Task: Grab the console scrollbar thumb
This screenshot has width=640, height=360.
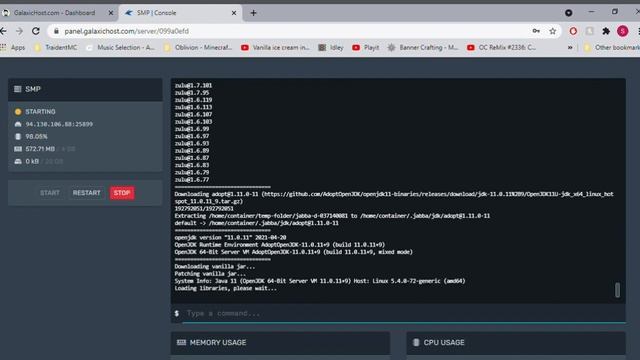Action: pyautogui.click(x=617, y=290)
